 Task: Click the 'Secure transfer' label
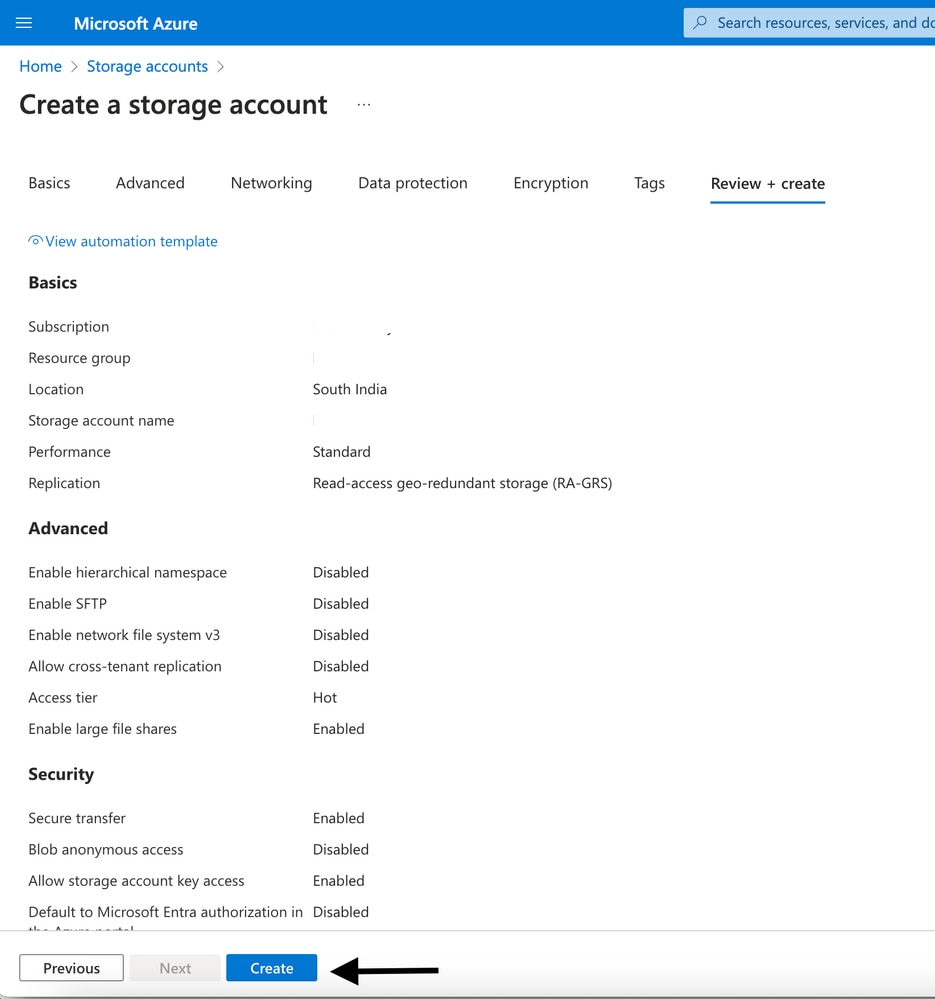click(77, 818)
